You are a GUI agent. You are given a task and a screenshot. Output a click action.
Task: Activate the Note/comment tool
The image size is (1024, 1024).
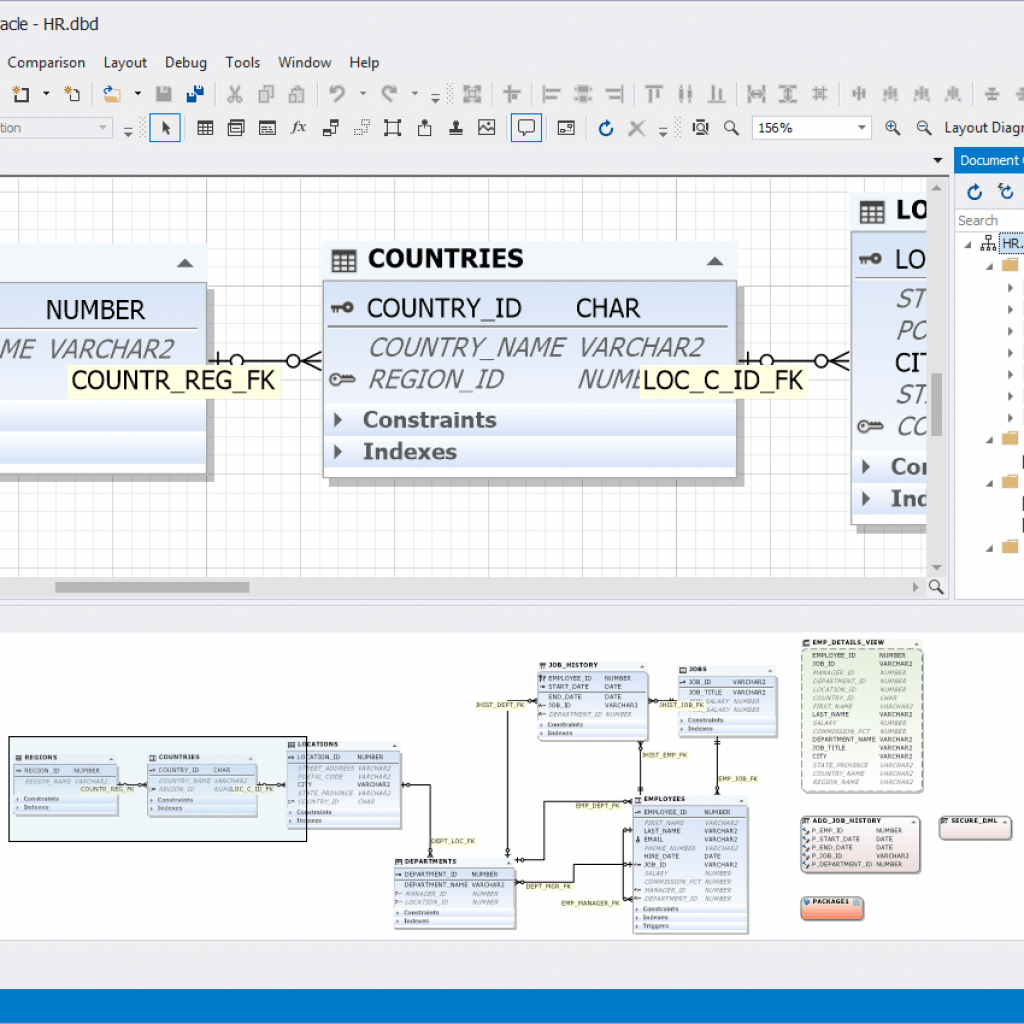526,128
